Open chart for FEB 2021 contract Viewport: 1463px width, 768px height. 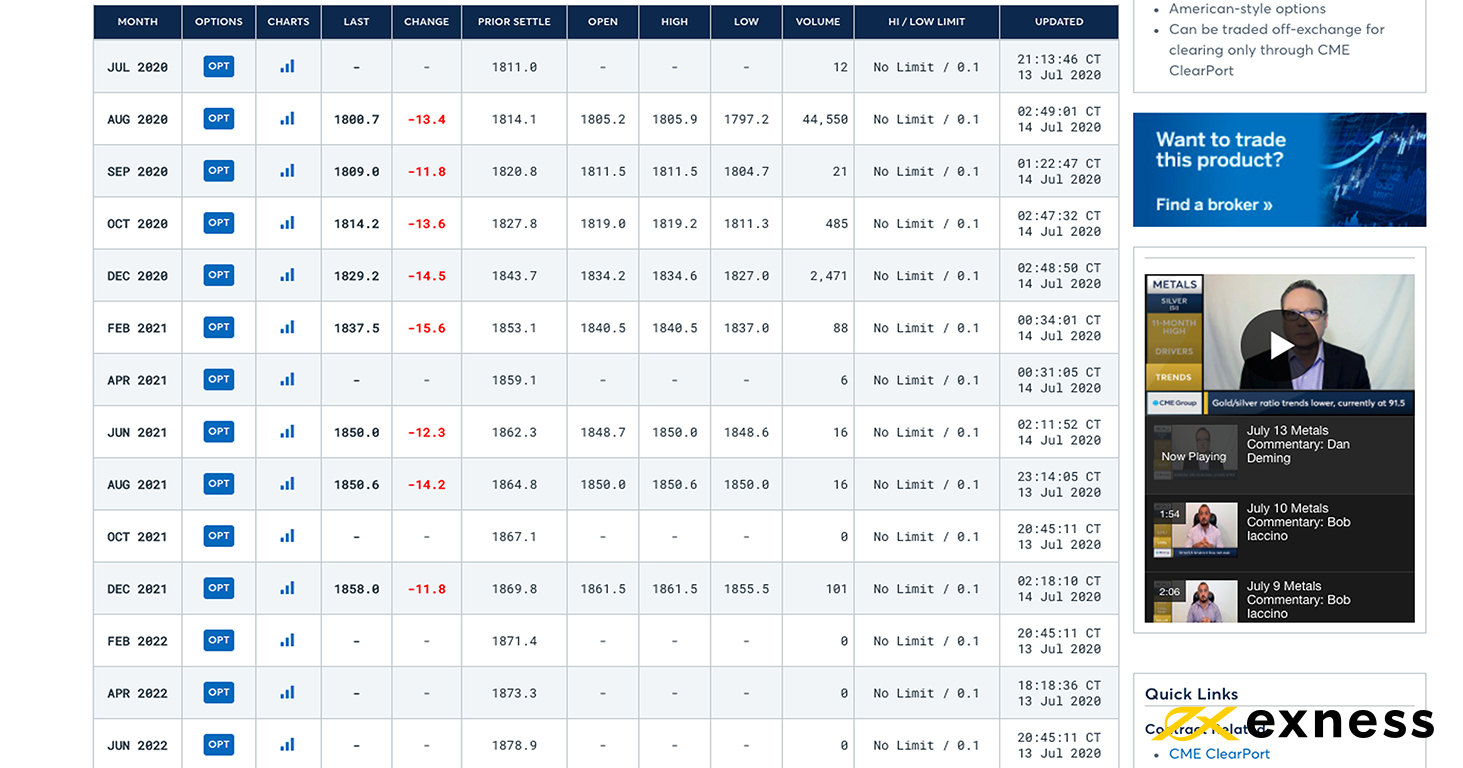click(288, 327)
